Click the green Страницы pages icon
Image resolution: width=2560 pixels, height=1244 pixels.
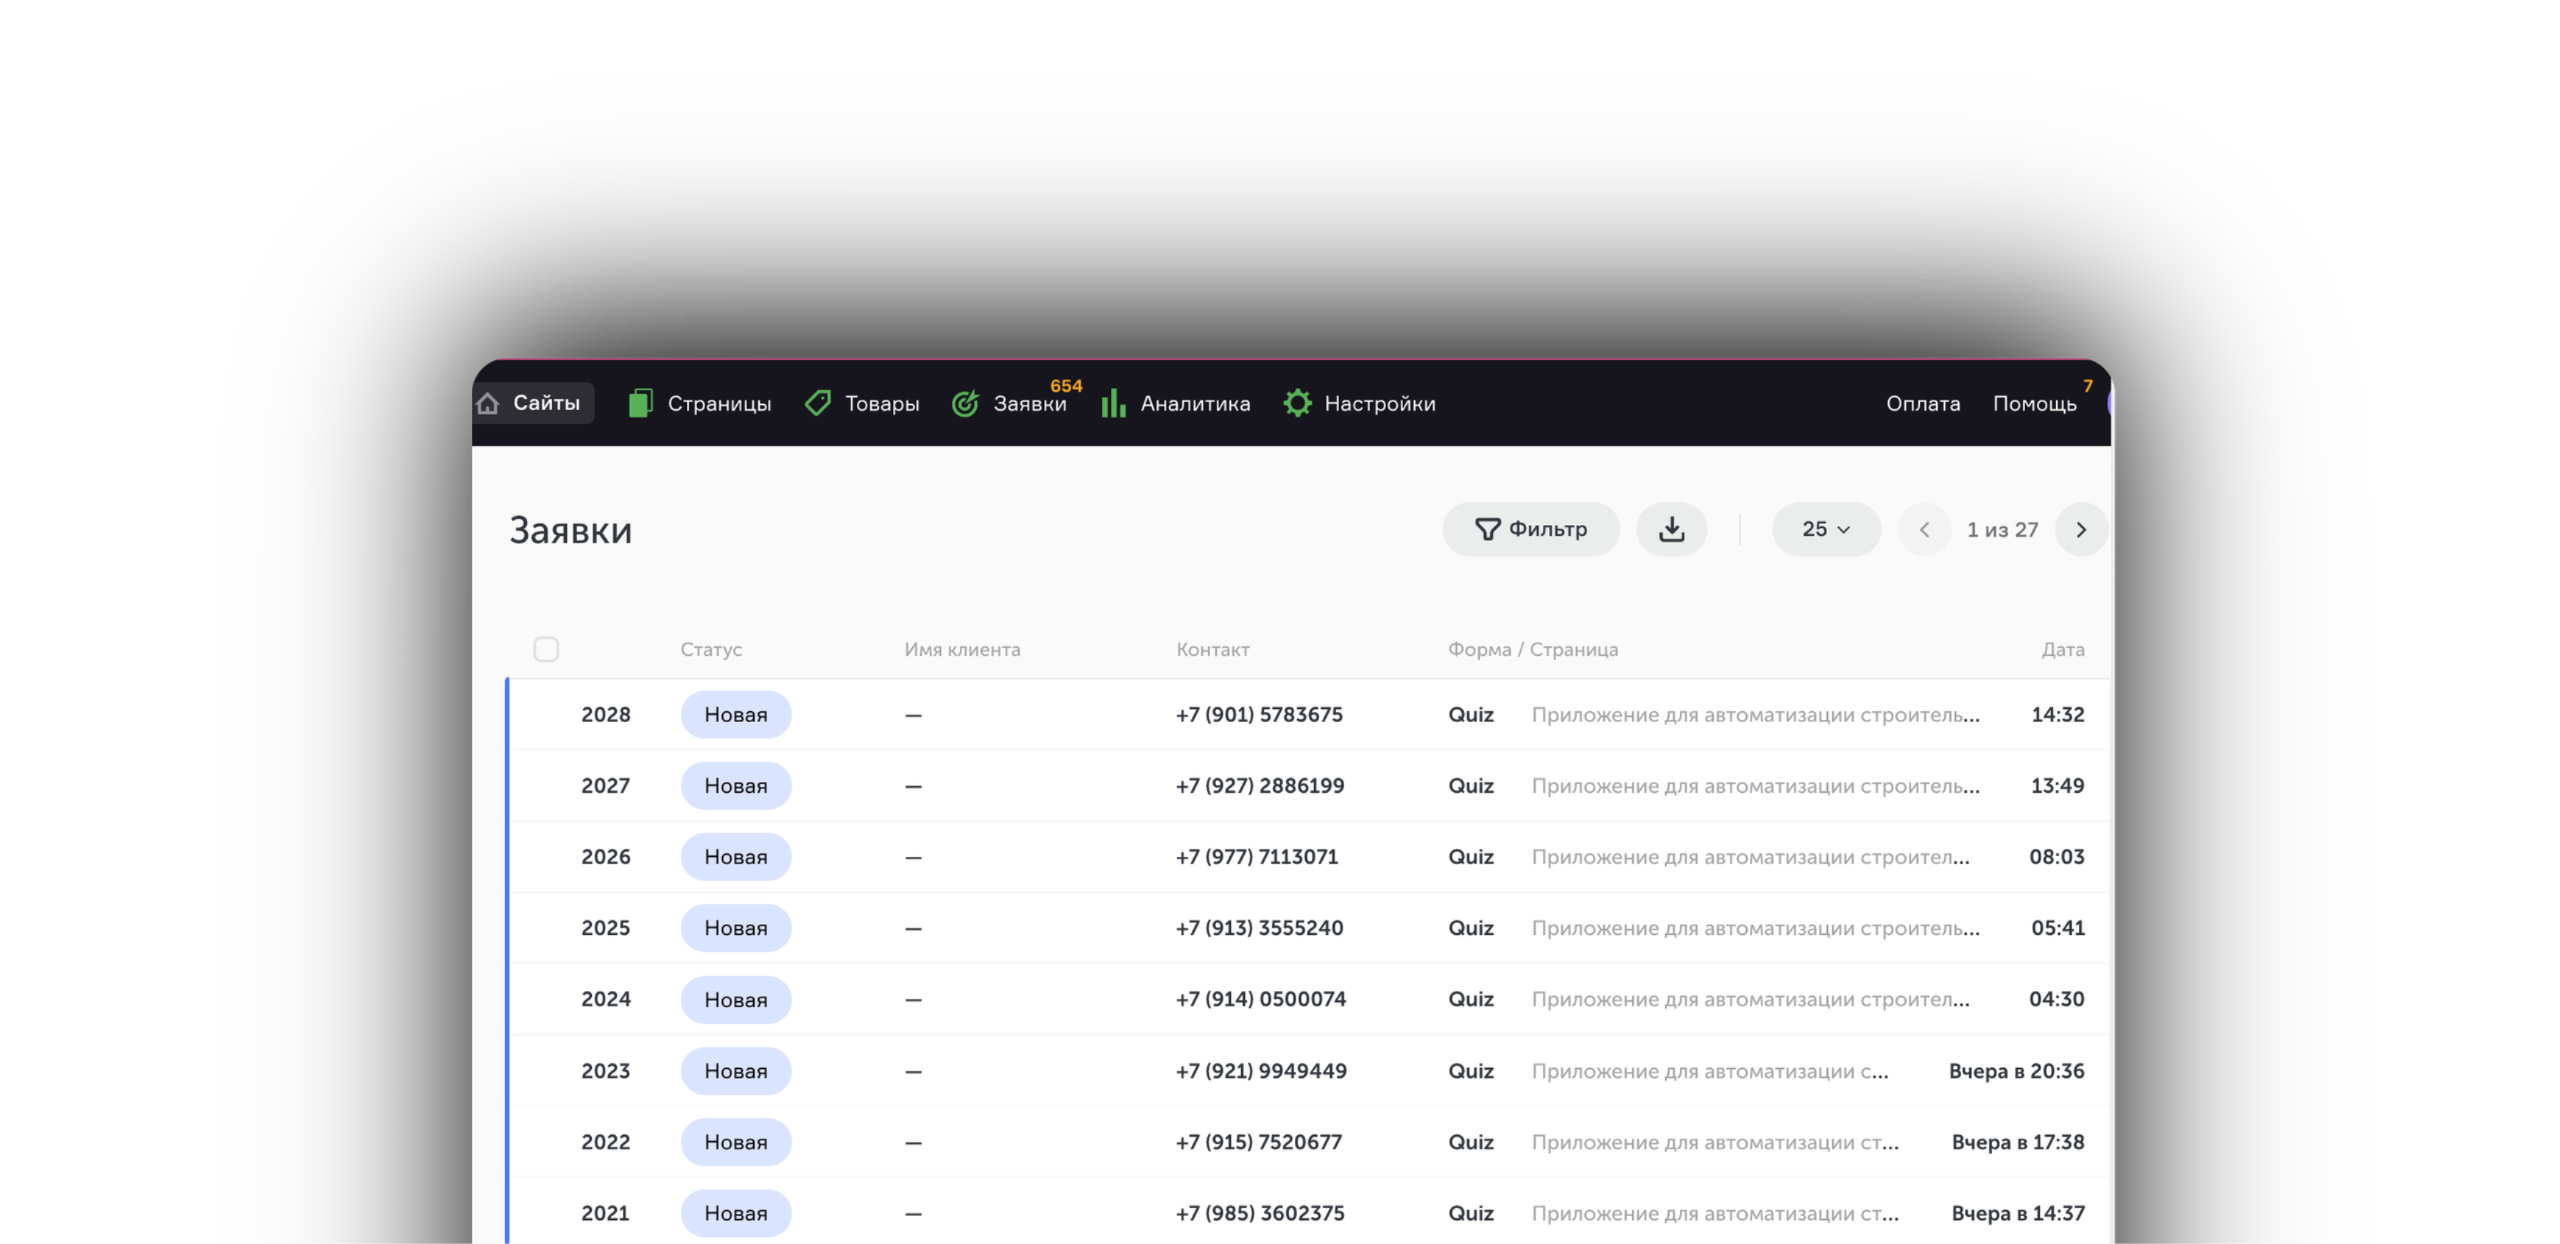click(x=640, y=403)
